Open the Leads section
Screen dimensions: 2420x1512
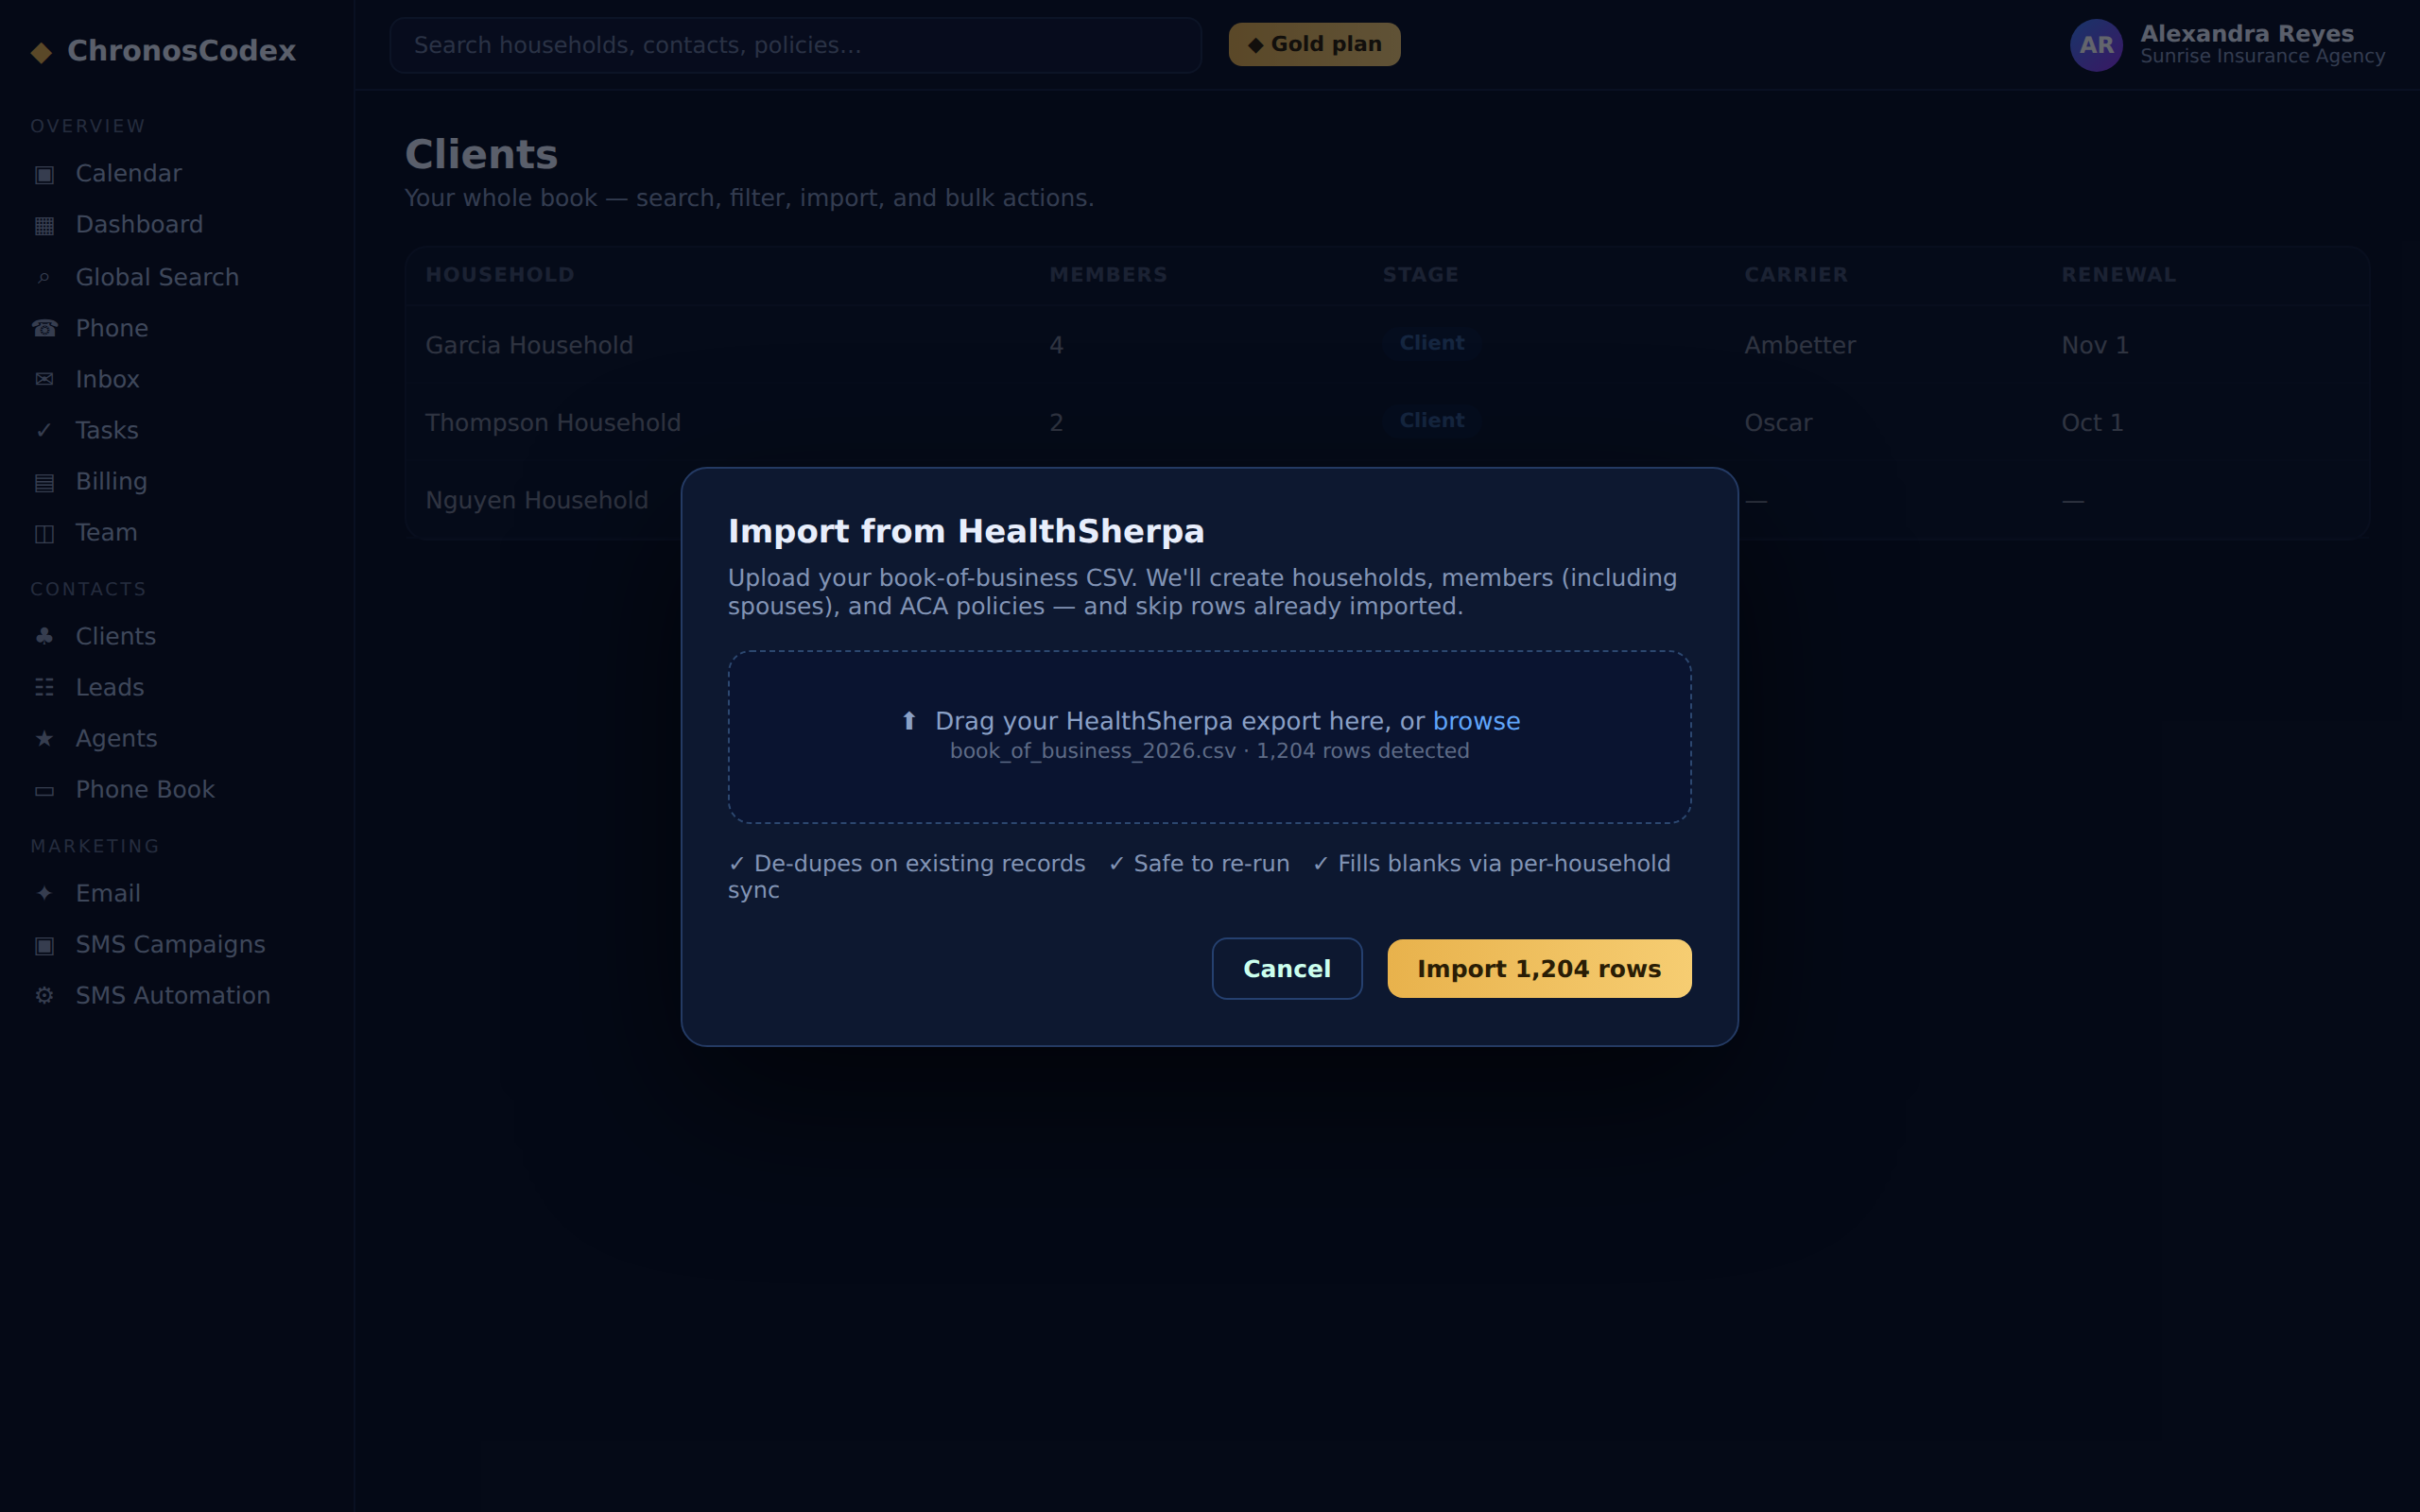[x=110, y=687]
